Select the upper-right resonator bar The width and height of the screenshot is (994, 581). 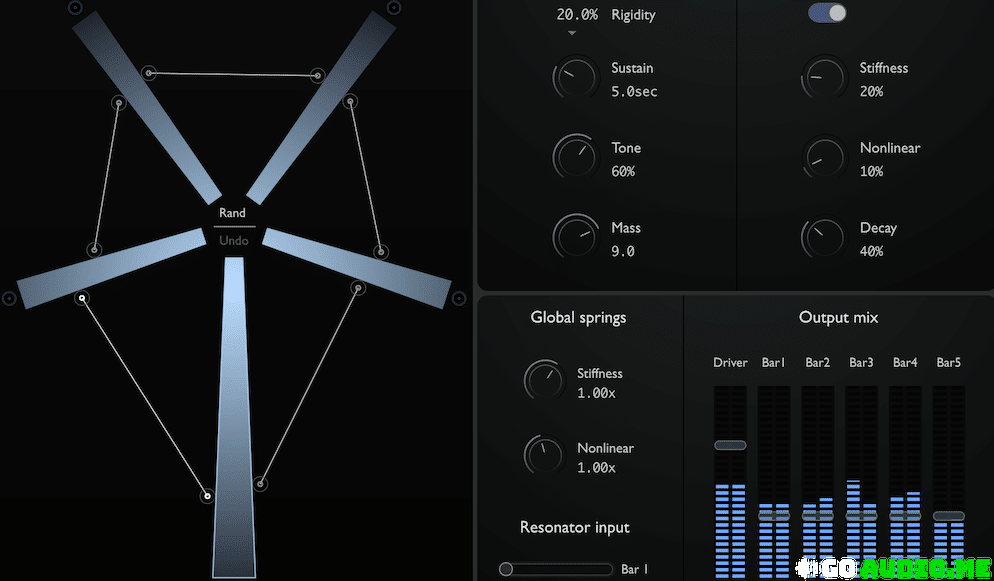tap(321, 107)
